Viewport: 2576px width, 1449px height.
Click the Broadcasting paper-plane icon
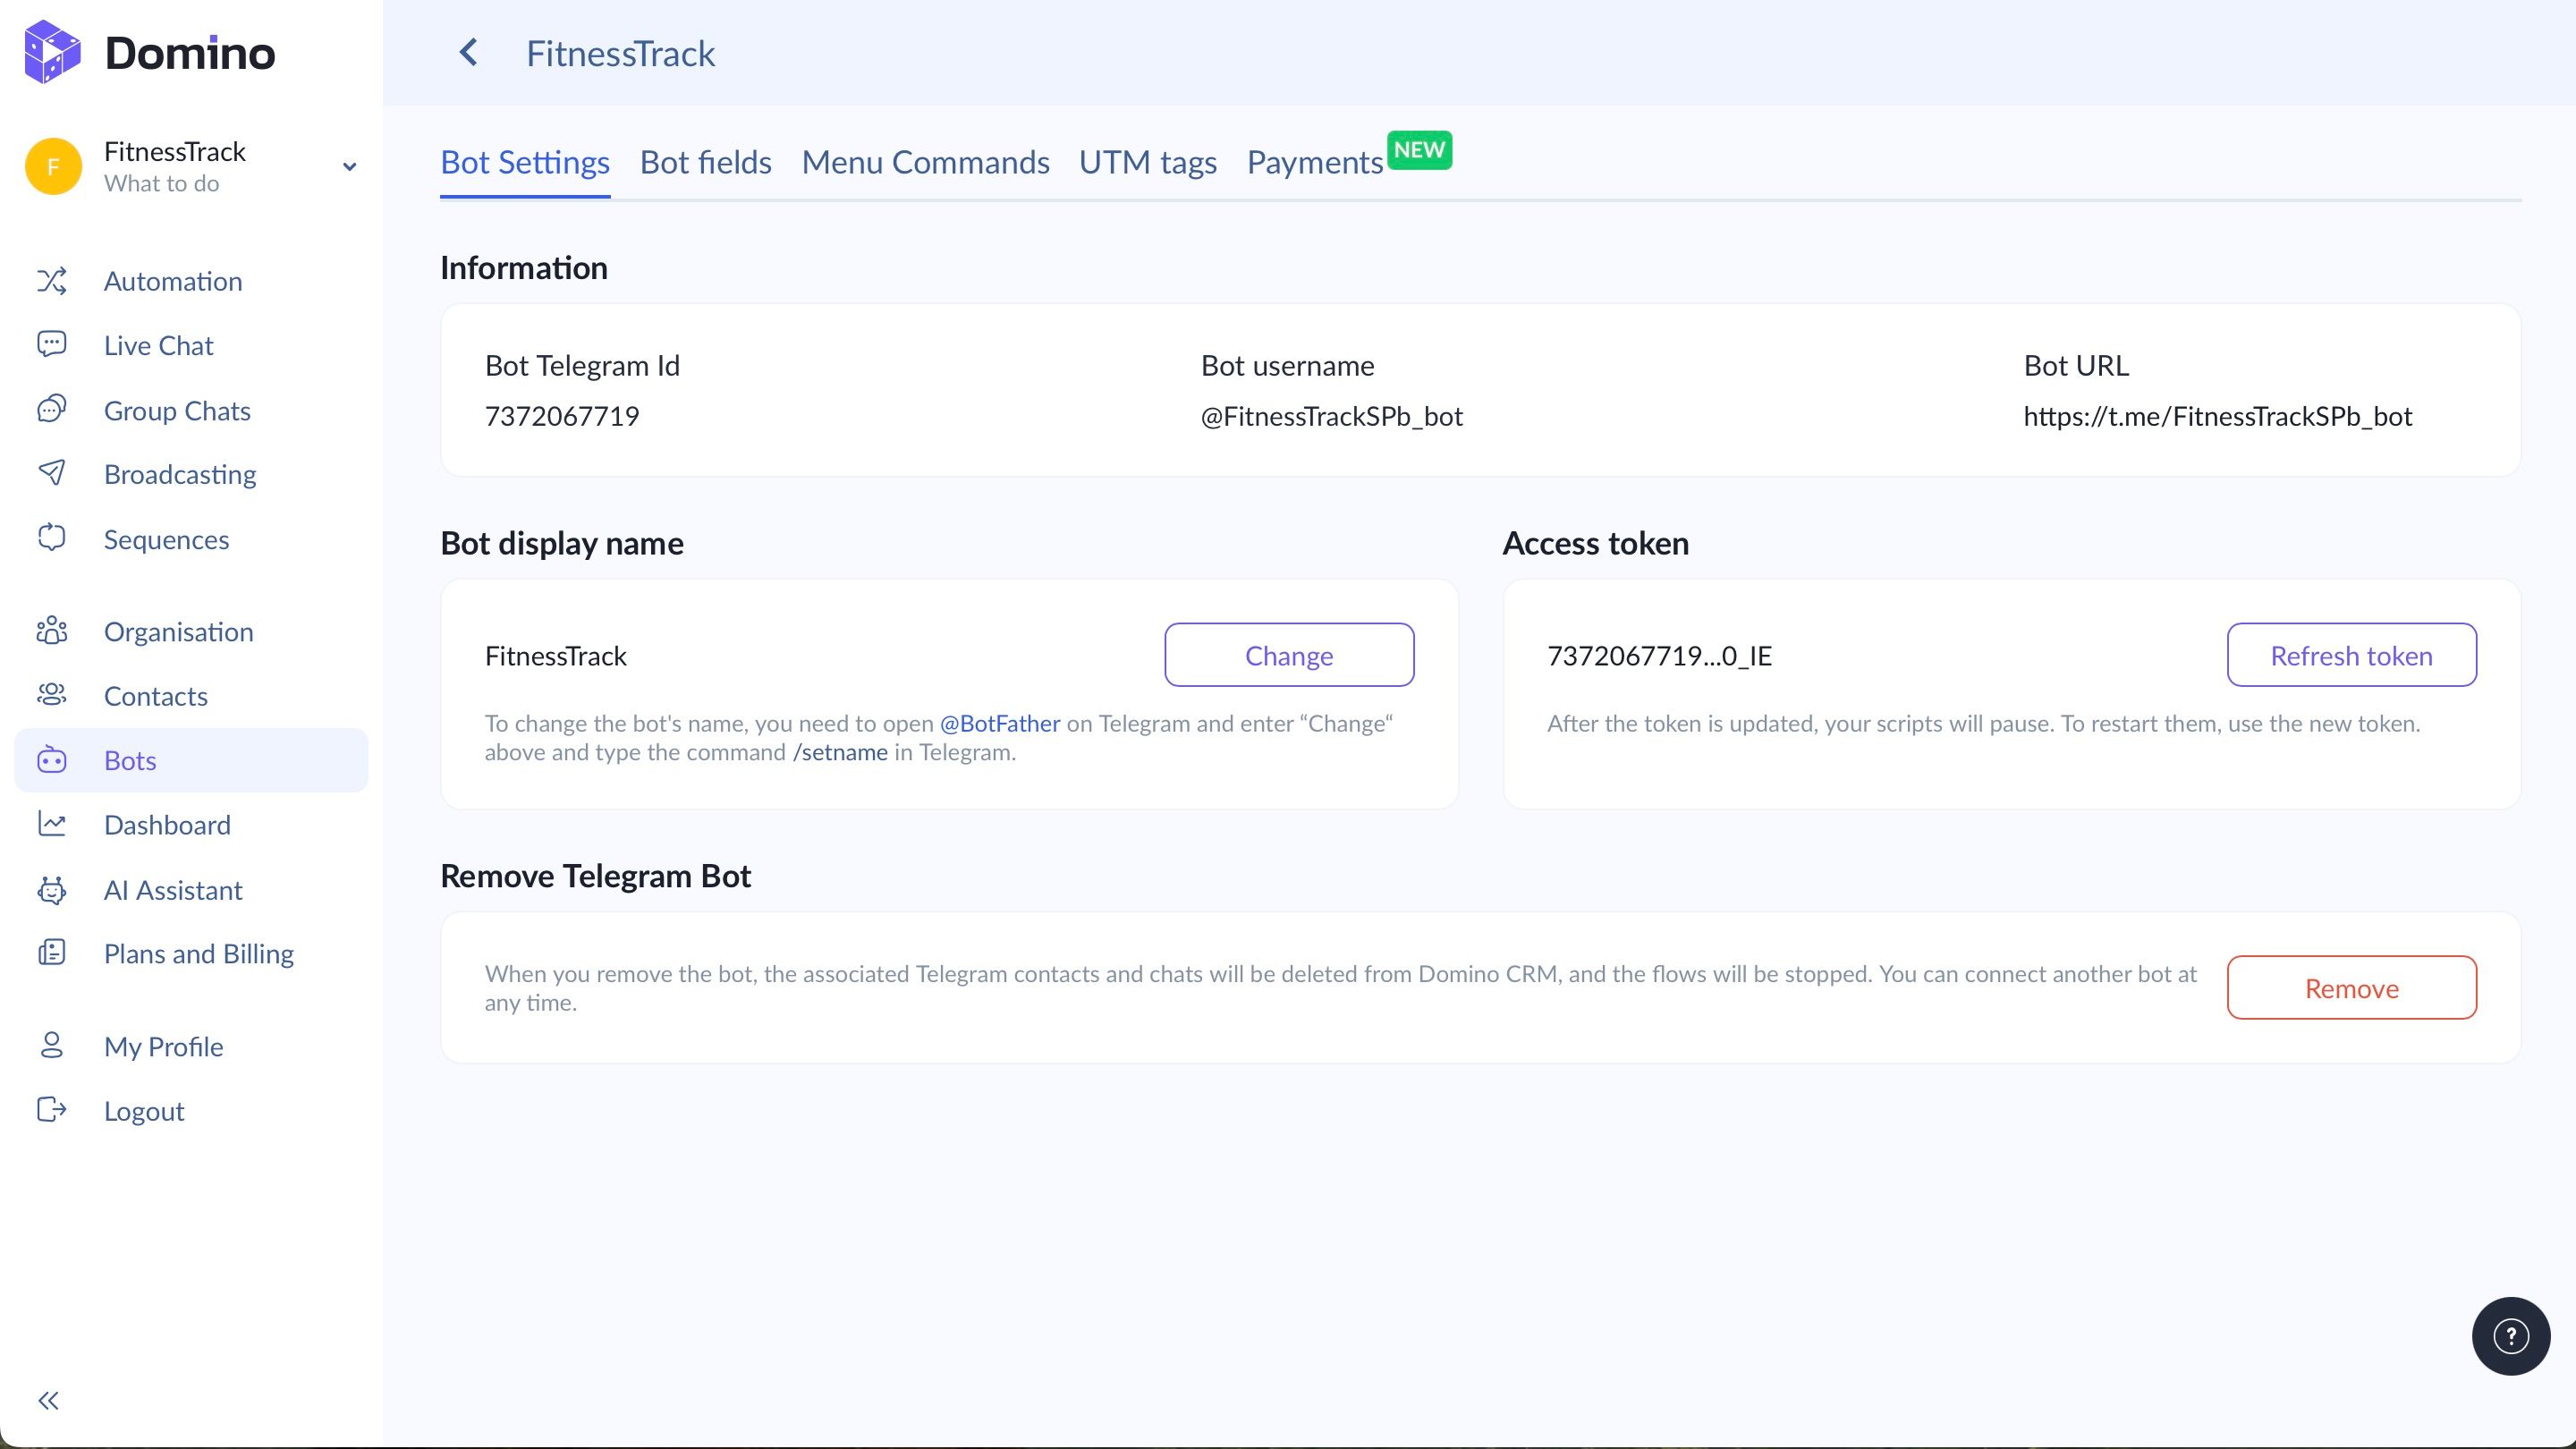(x=52, y=474)
